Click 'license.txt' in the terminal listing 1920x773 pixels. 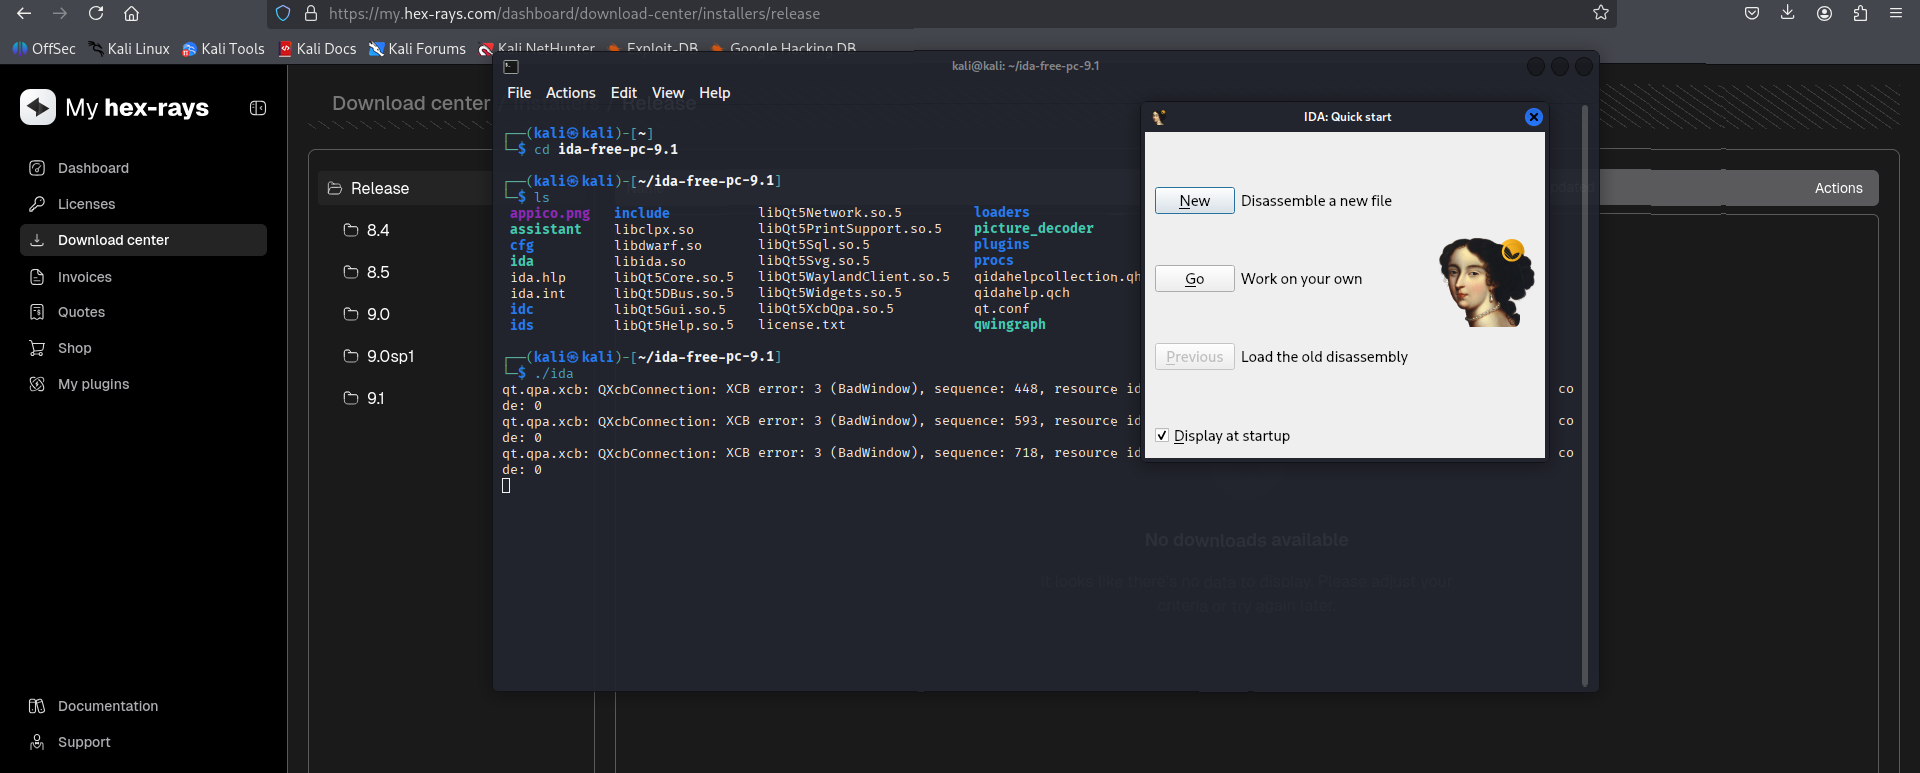801,325
